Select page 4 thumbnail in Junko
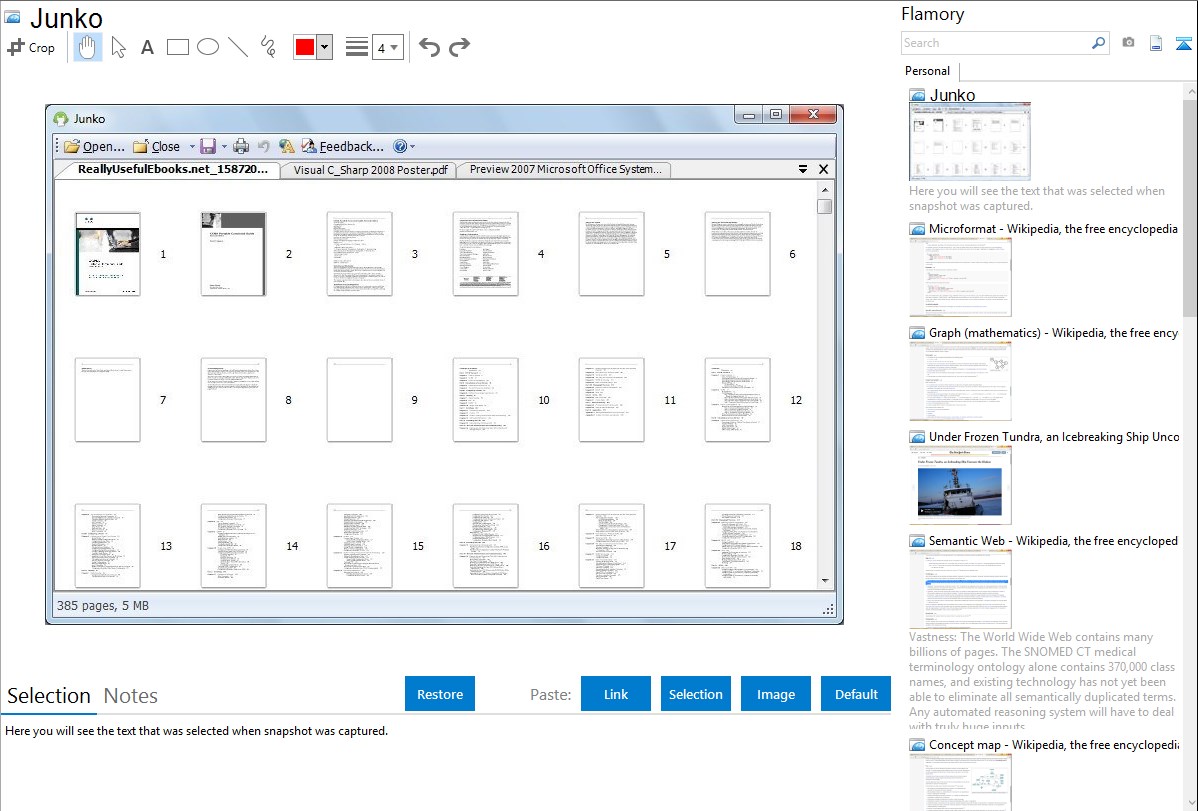This screenshot has width=1198, height=811. (x=485, y=254)
